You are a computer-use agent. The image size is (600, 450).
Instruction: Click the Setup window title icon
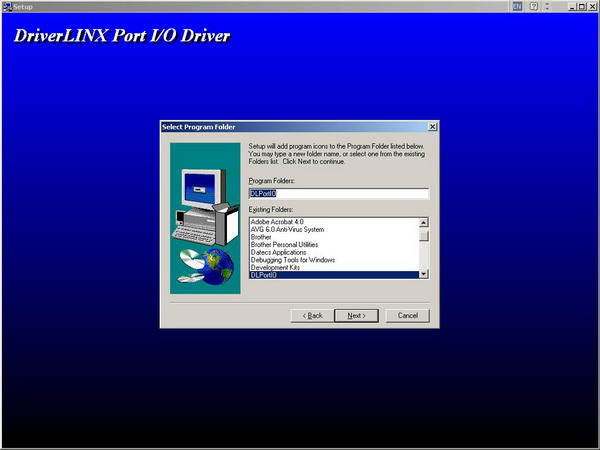pyautogui.click(x=7, y=7)
